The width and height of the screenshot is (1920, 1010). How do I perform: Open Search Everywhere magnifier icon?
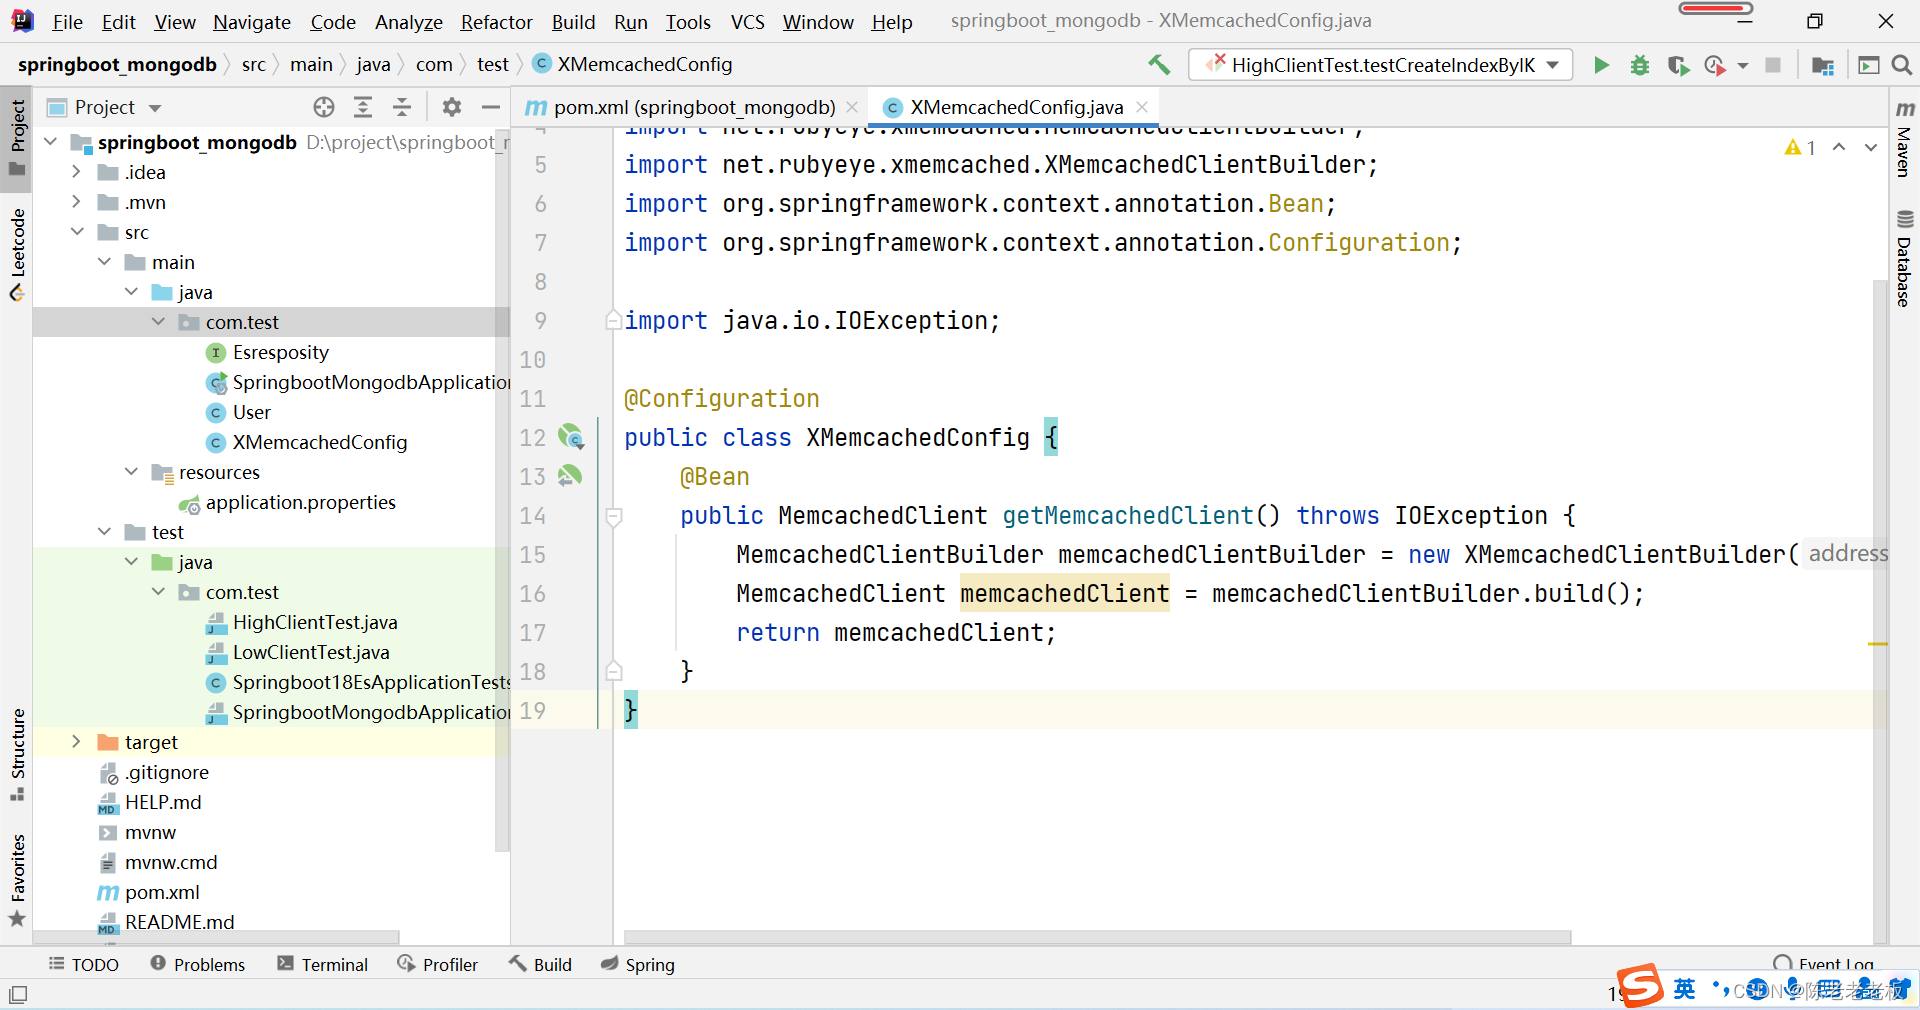point(1902,65)
